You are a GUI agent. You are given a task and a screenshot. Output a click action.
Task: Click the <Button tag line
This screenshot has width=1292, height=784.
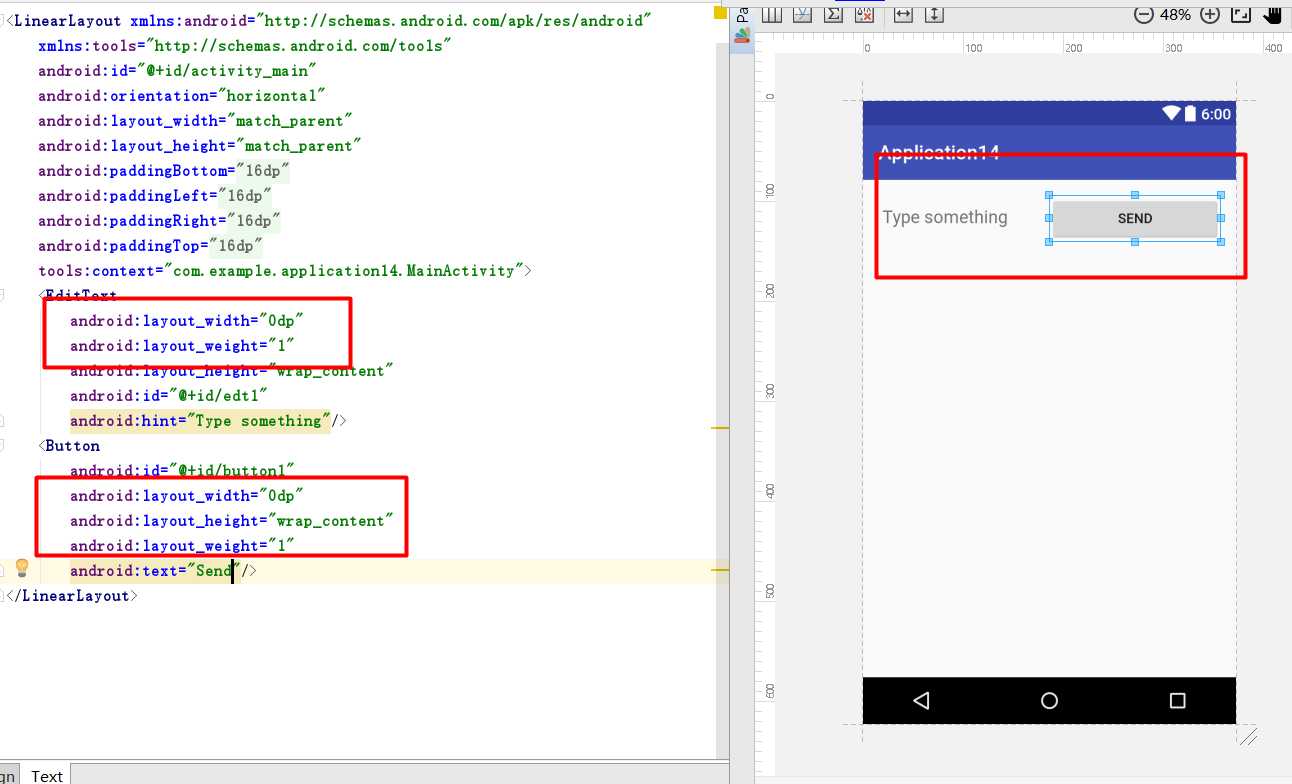(69, 446)
